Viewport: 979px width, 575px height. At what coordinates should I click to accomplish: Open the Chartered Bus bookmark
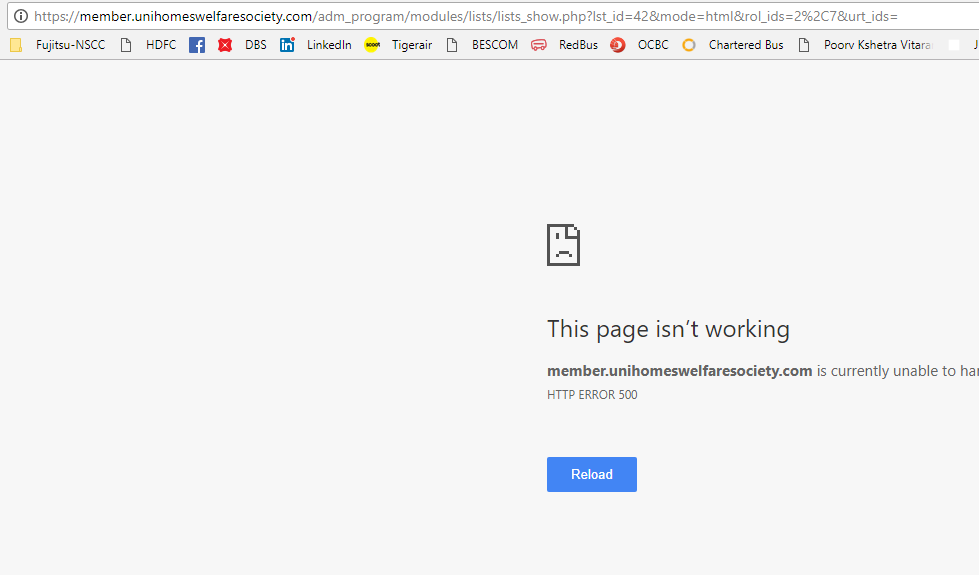pos(732,45)
